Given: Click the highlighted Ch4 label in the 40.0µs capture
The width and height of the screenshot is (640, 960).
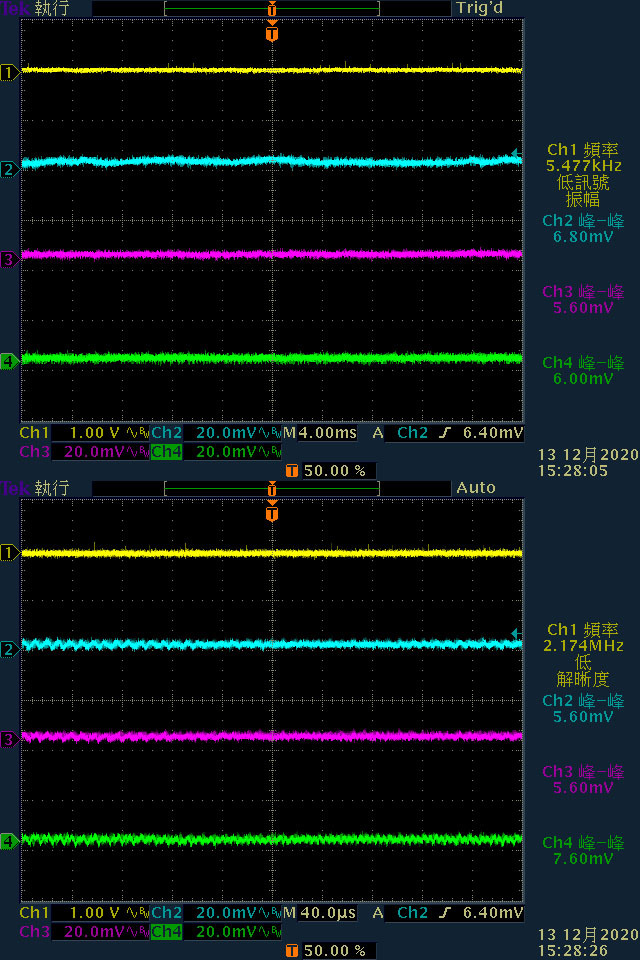Looking at the screenshot, I should tap(167, 932).
